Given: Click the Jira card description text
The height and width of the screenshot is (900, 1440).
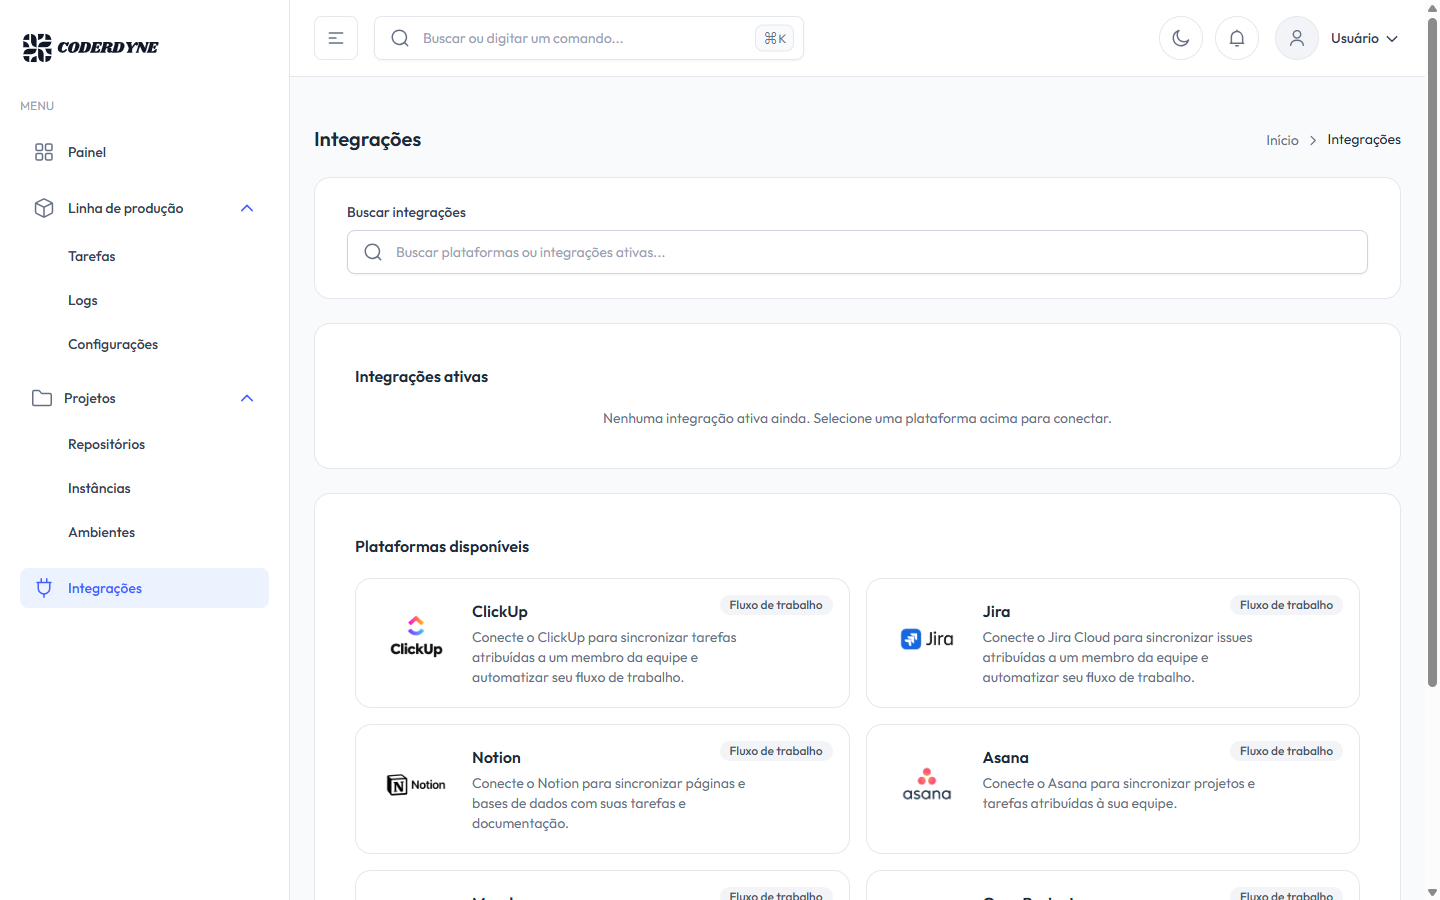Looking at the screenshot, I should pos(1117,657).
